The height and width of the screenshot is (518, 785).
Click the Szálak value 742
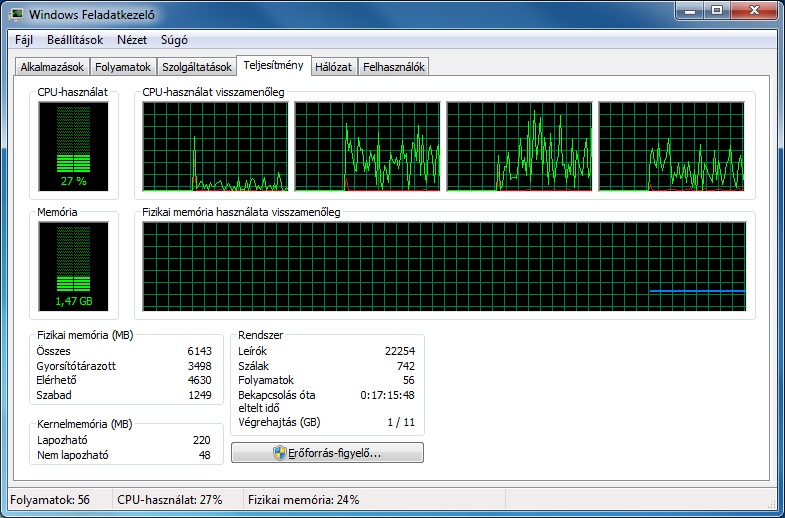[406, 366]
